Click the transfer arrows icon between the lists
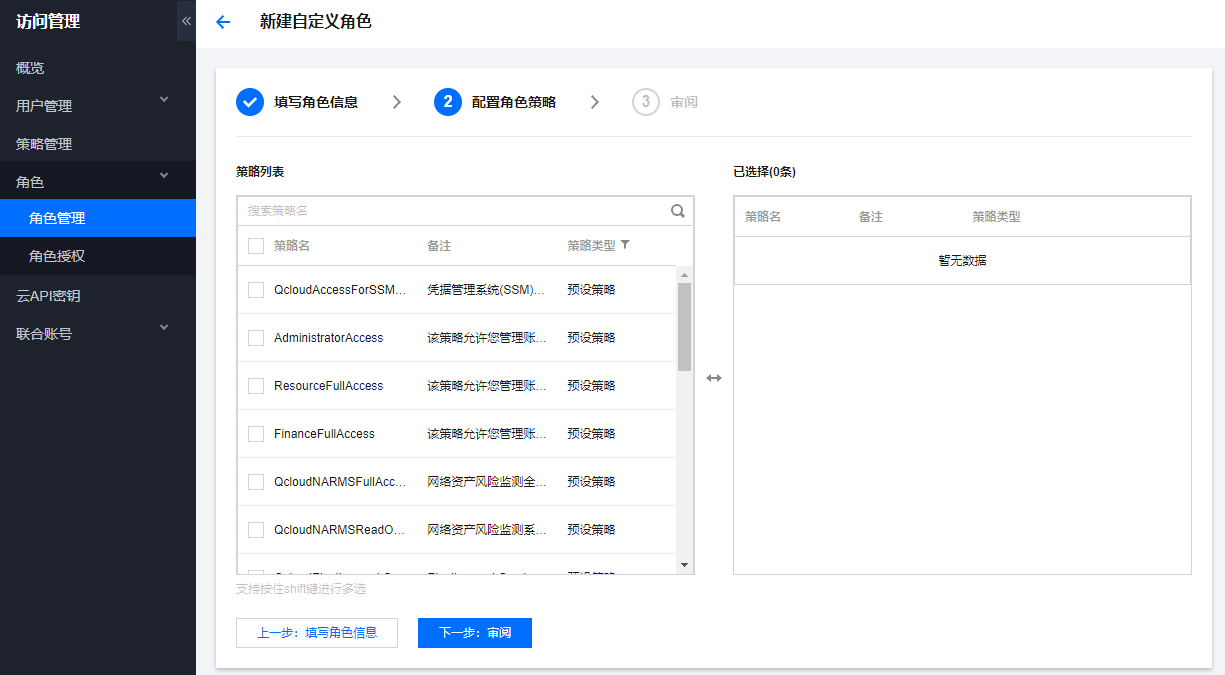1225x675 pixels. click(714, 378)
